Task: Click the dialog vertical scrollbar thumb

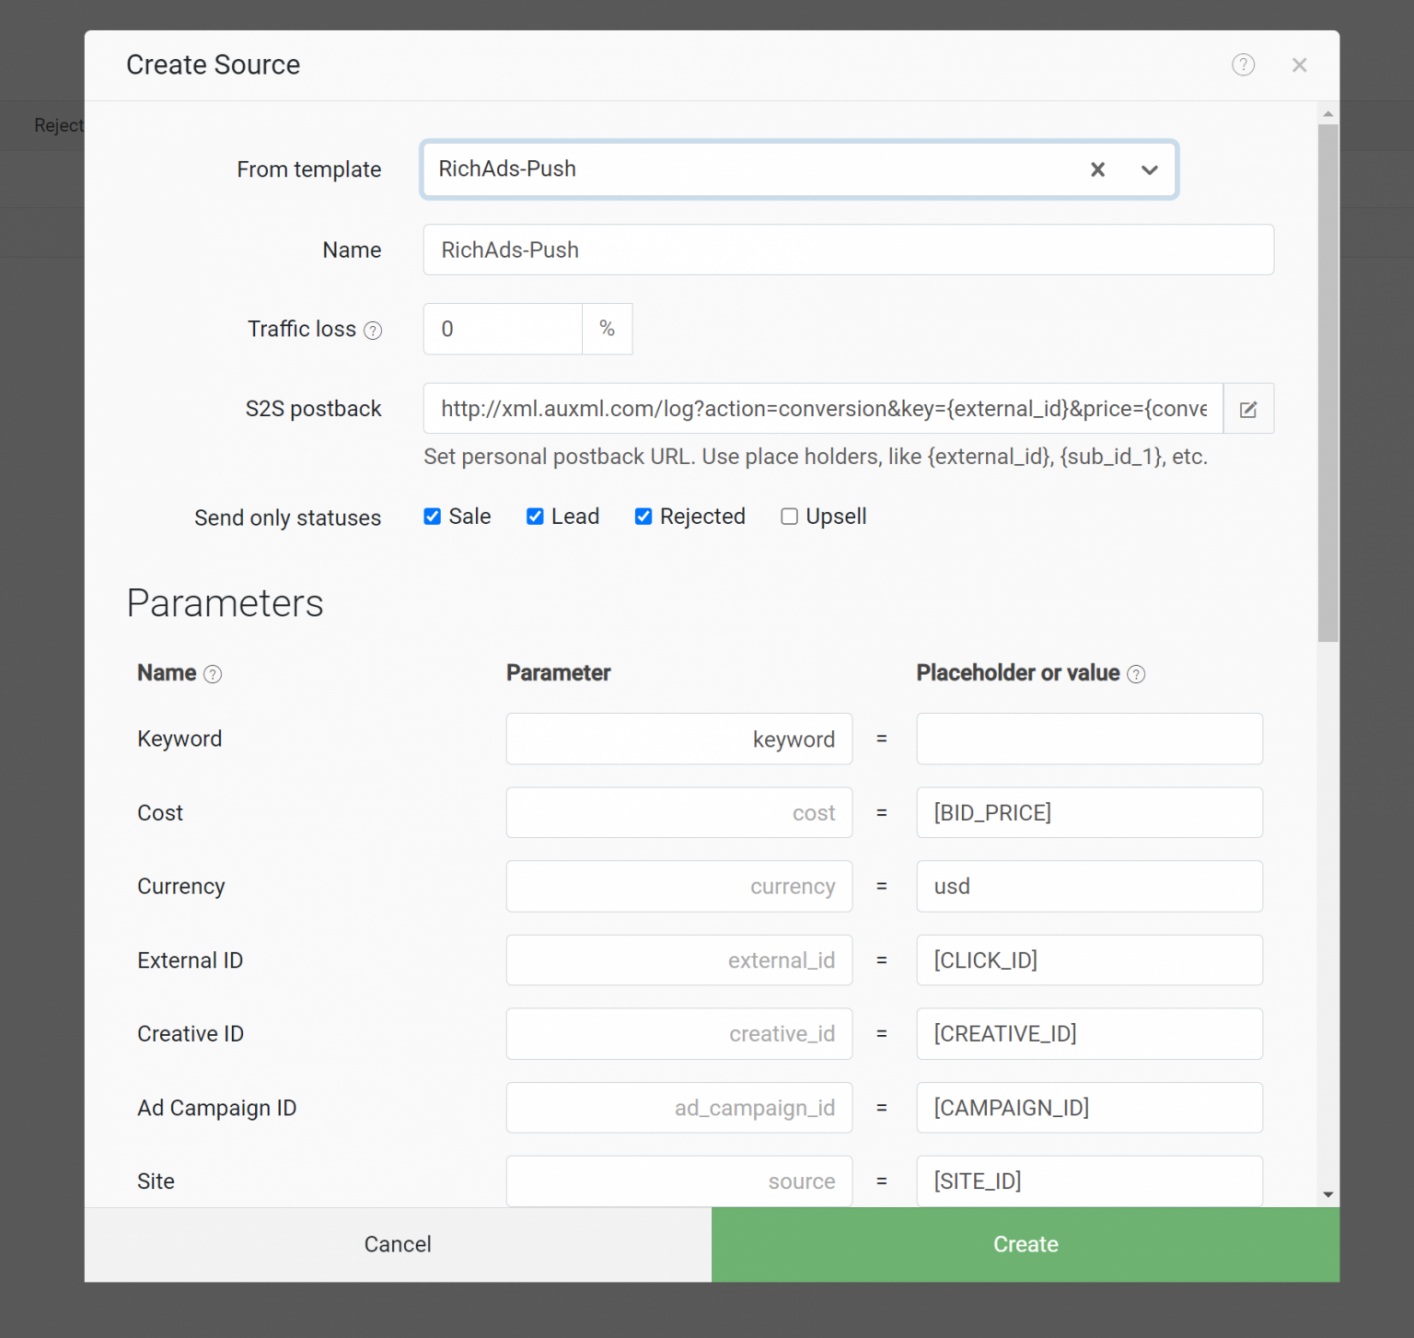Action: tap(1328, 383)
